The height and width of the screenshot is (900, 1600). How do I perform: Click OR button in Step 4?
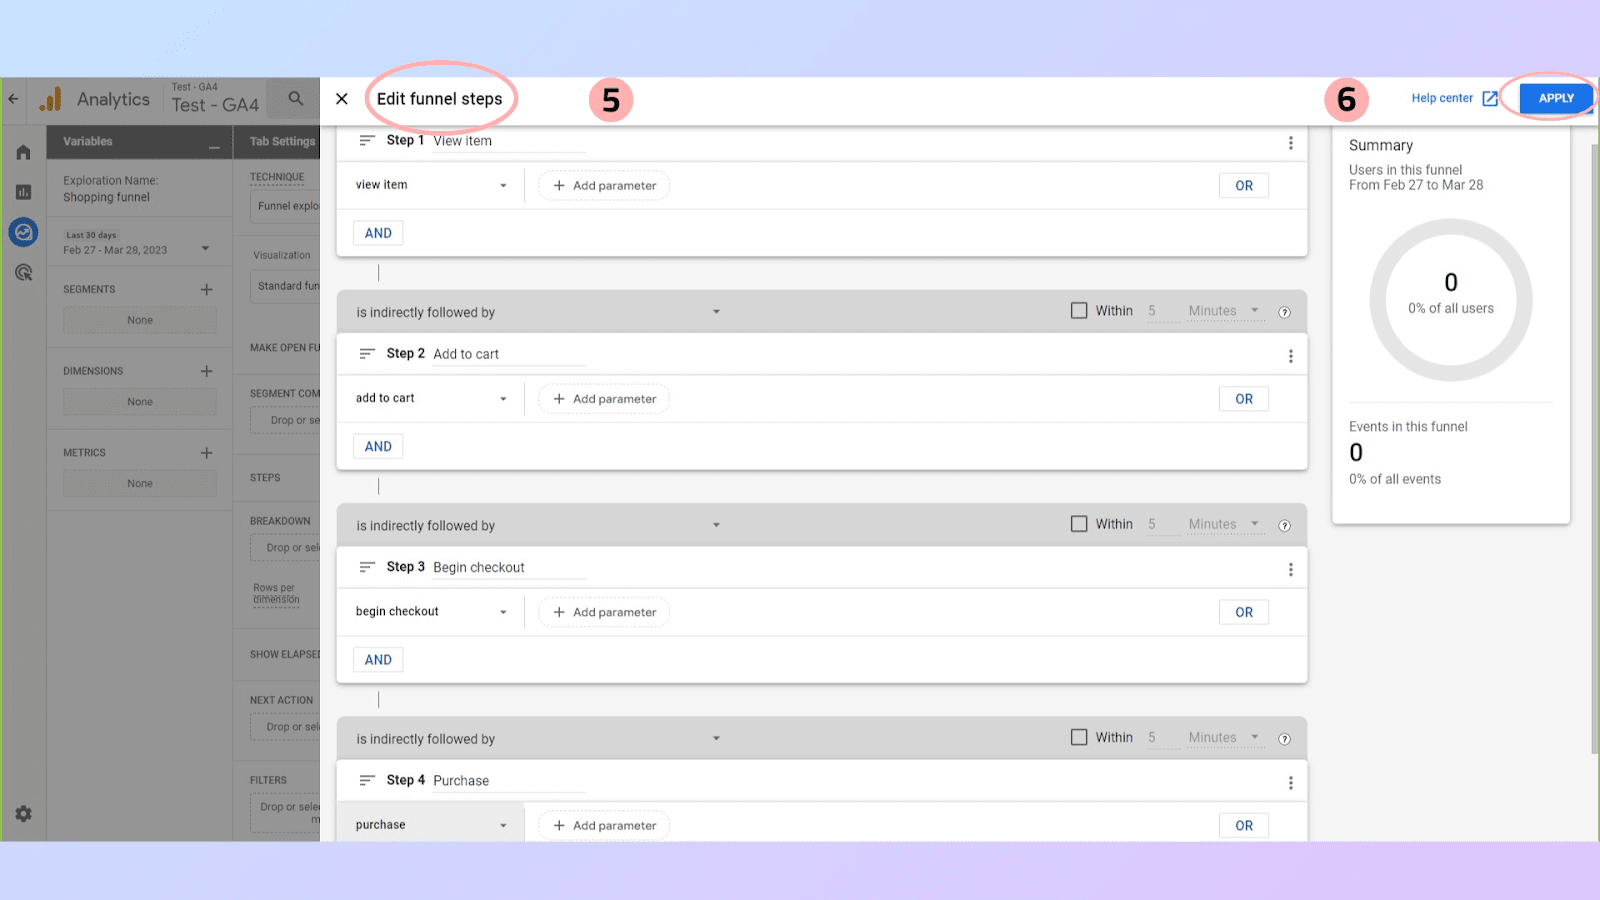[x=1243, y=825]
